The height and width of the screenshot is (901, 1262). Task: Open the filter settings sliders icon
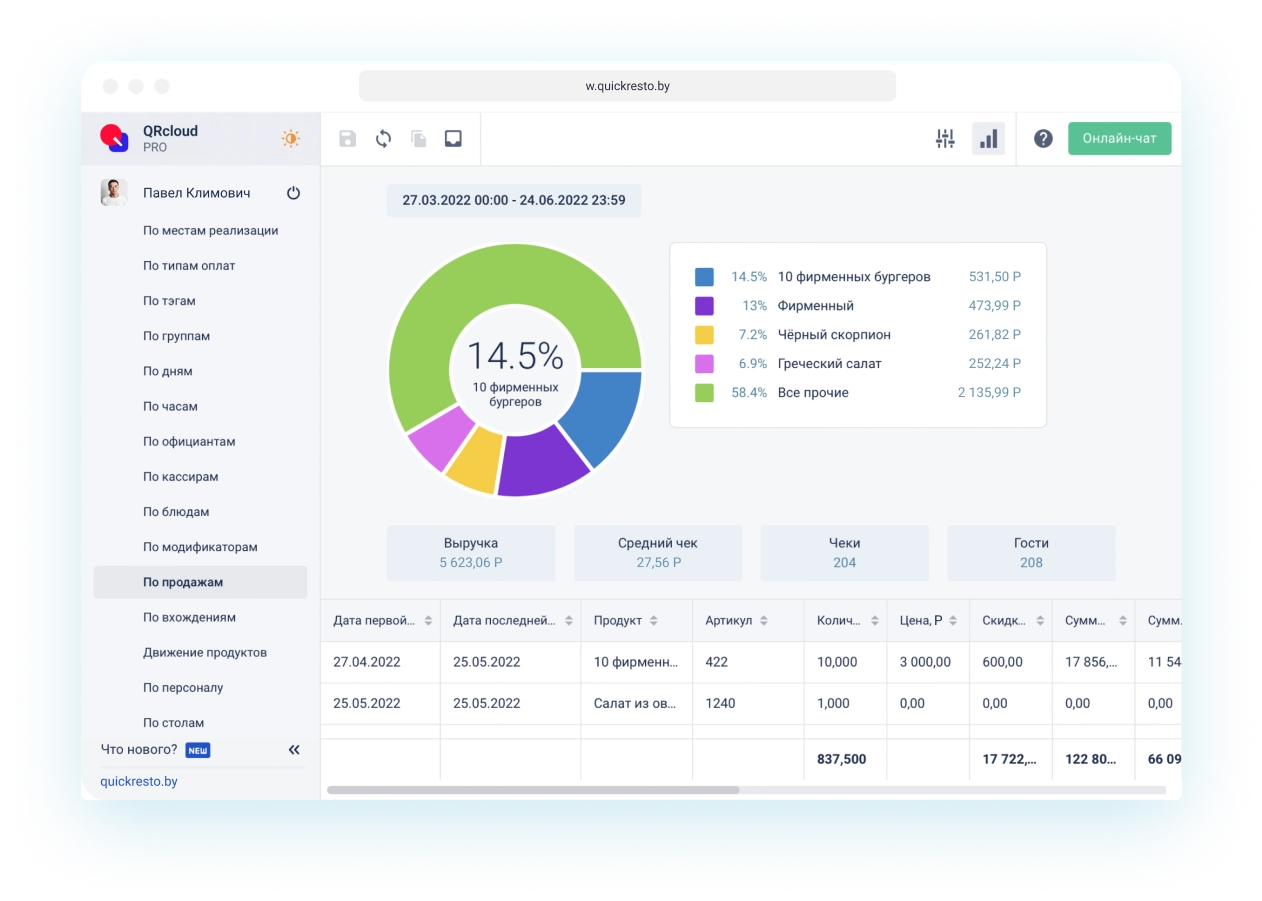[945, 139]
